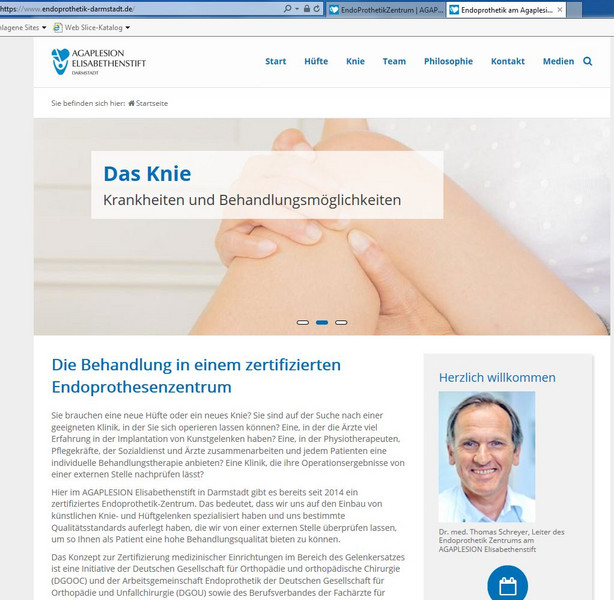Viewport: 614px width, 600px height.
Task: Click the calendar icon circle in sidebar
Action: tap(507, 583)
